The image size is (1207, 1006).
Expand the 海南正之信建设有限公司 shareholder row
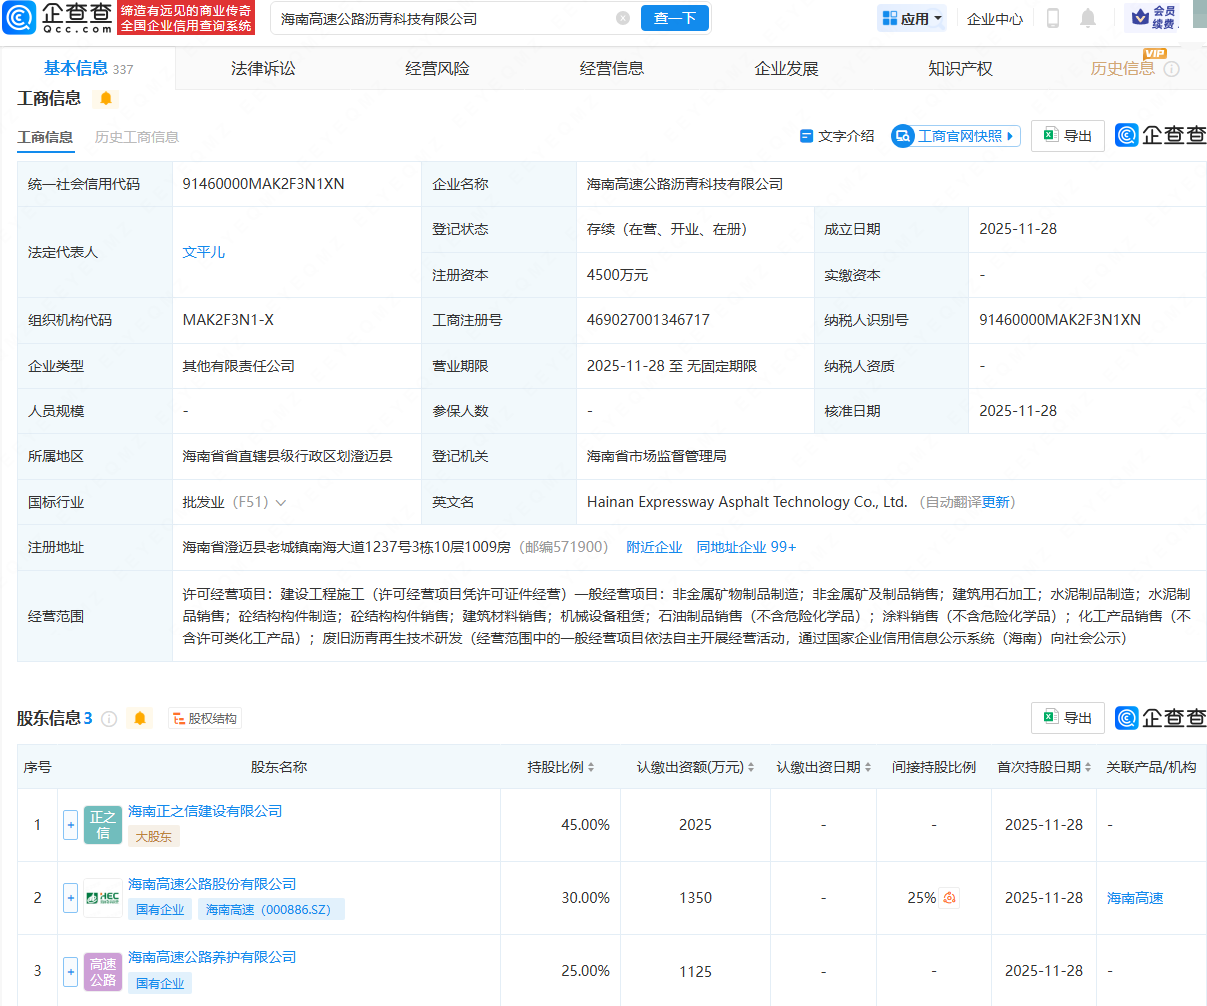click(70, 824)
